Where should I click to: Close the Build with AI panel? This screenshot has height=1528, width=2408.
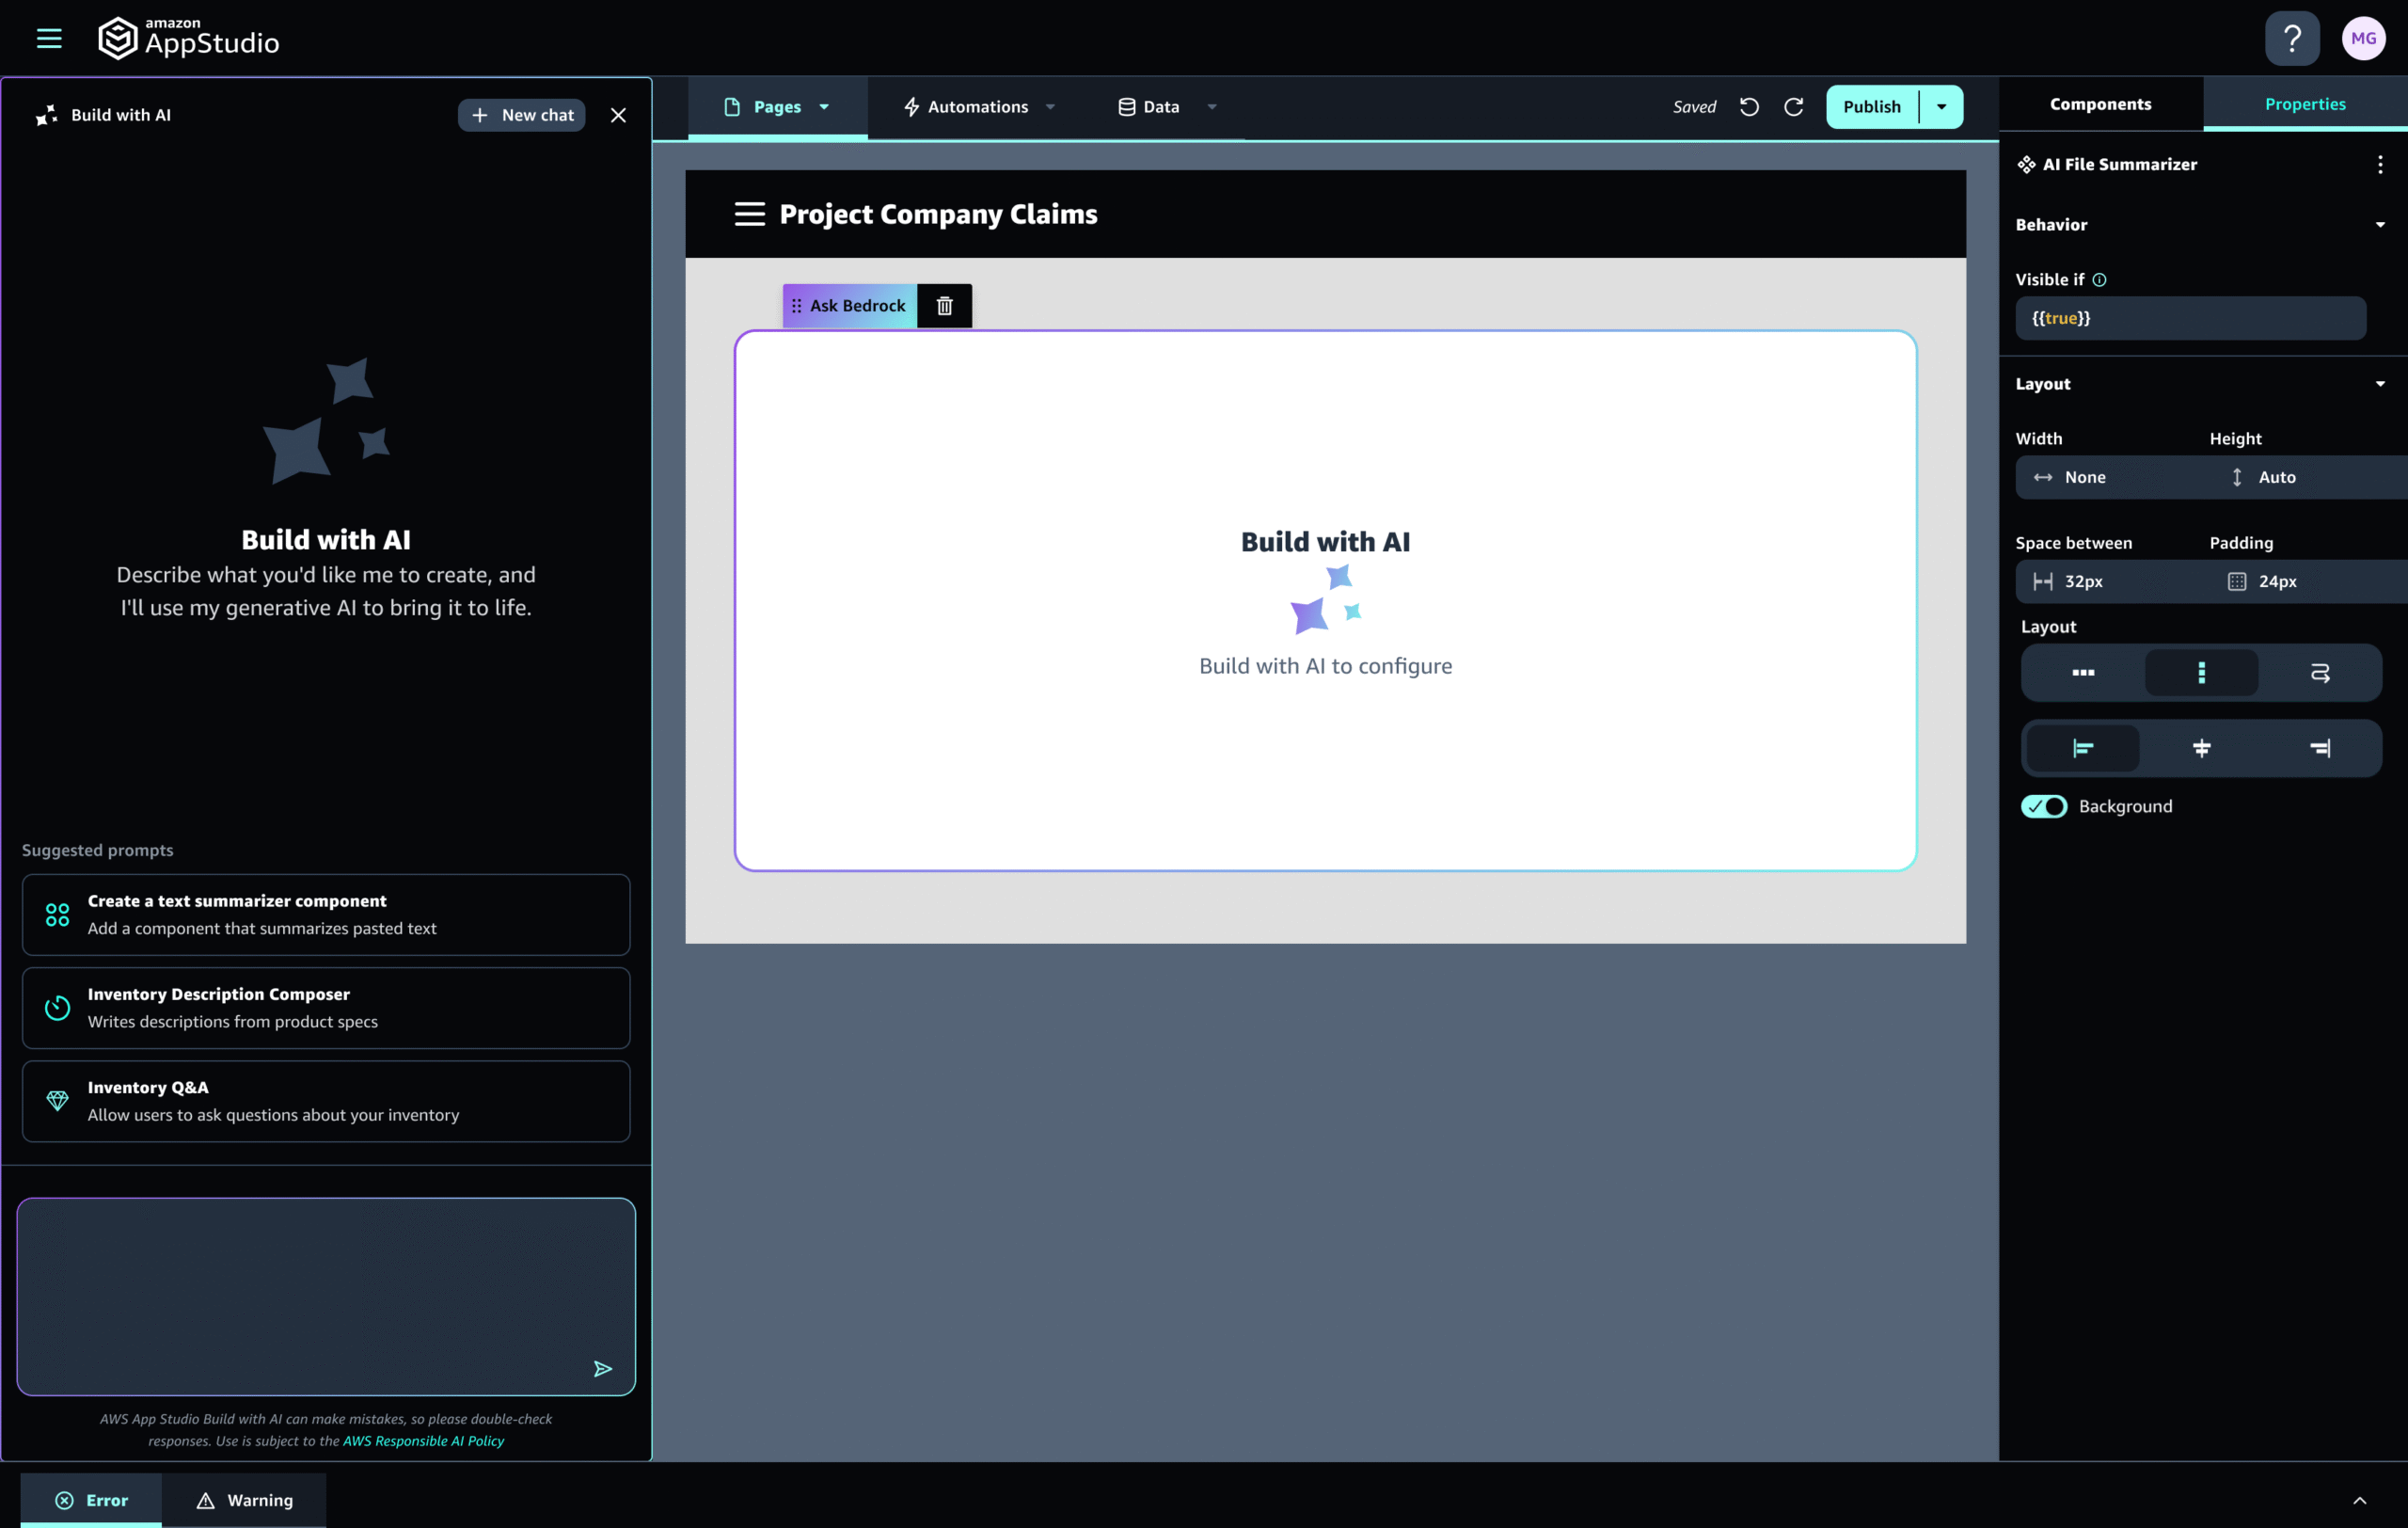click(618, 115)
